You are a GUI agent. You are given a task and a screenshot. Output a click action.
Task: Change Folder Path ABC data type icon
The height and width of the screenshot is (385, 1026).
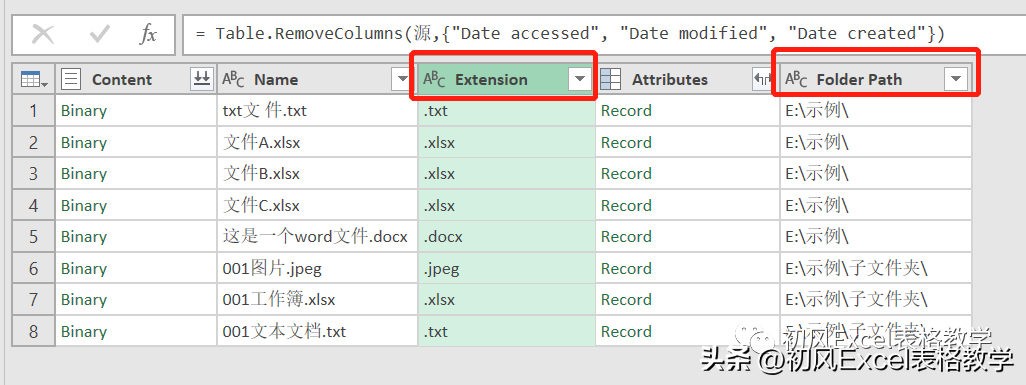[x=796, y=79]
